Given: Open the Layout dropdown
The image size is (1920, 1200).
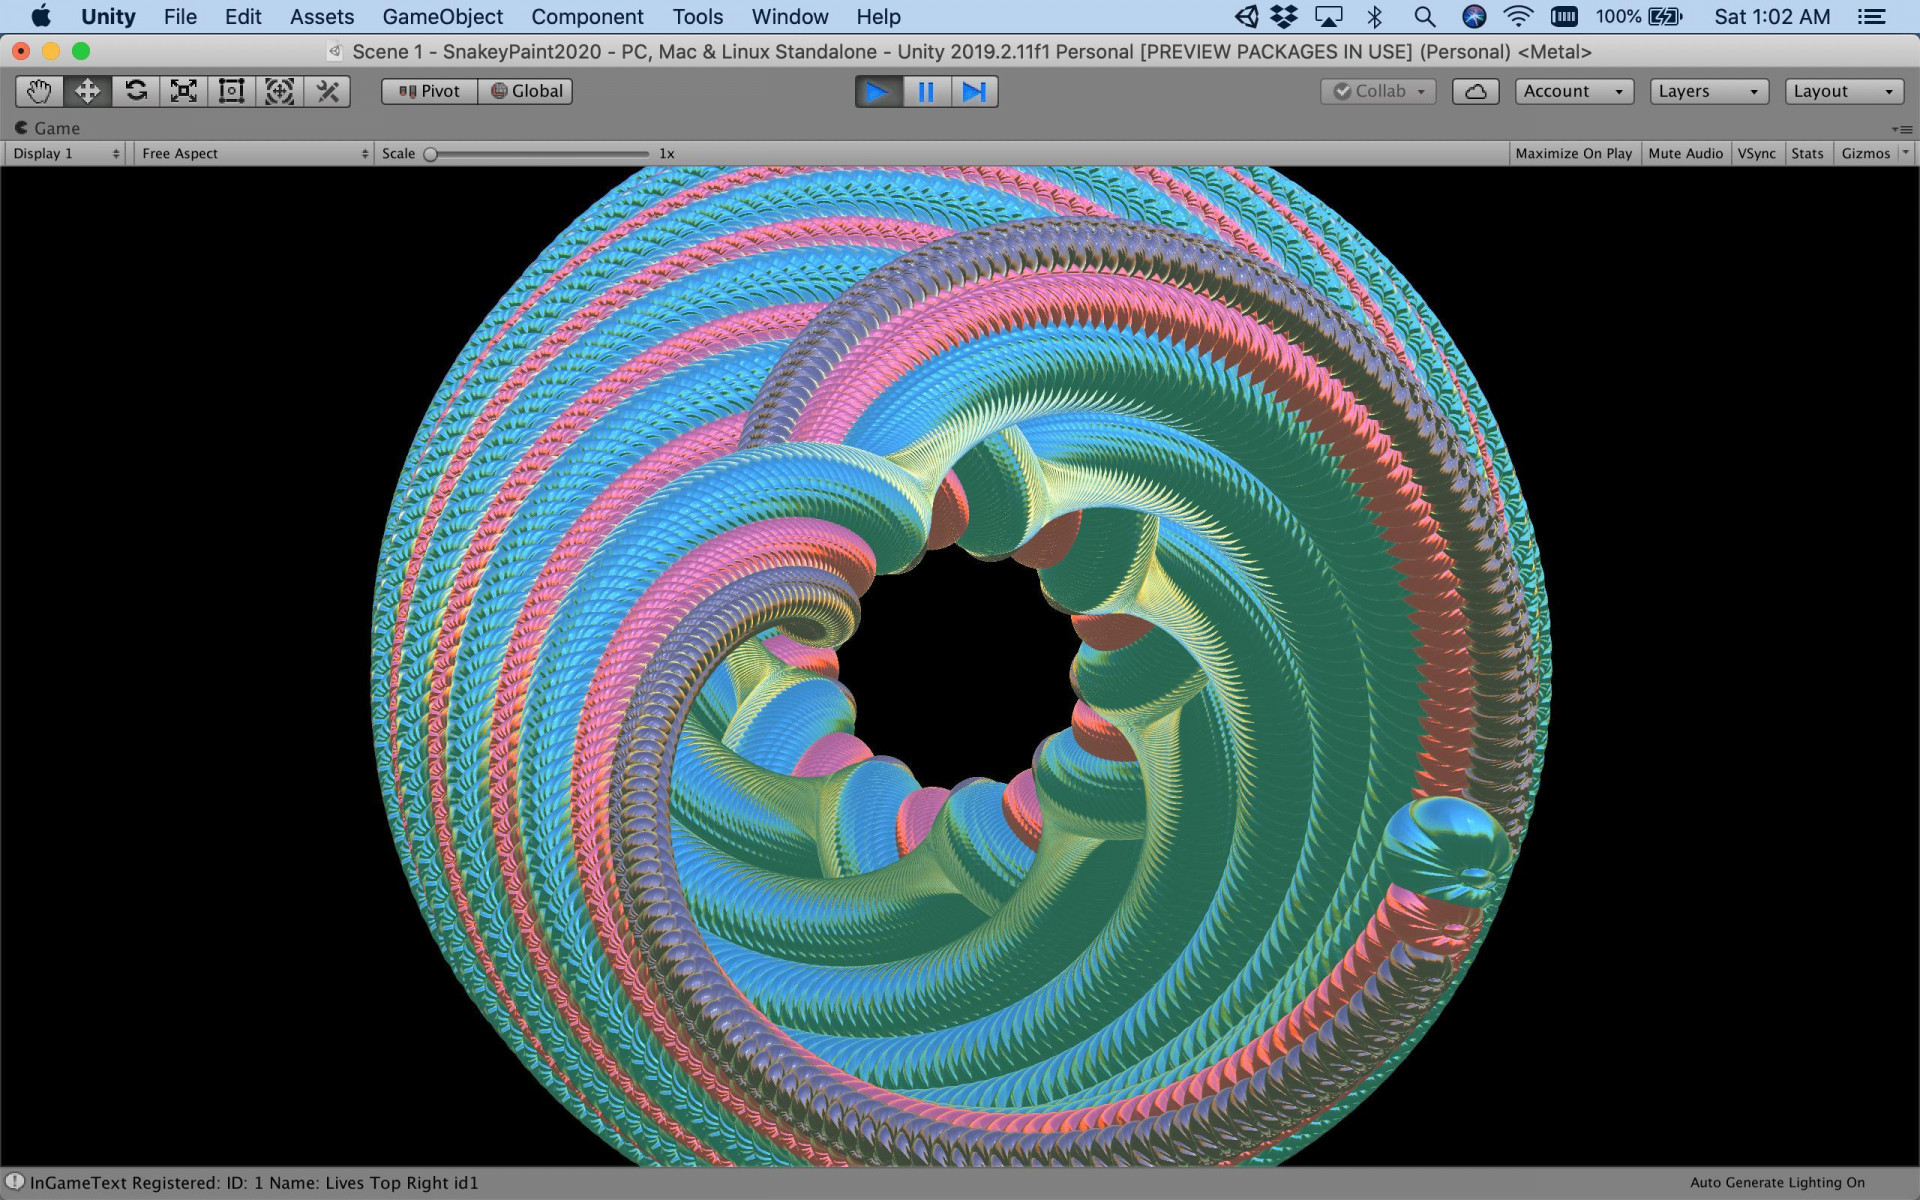Looking at the screenshot, I should pos(1844,91).
